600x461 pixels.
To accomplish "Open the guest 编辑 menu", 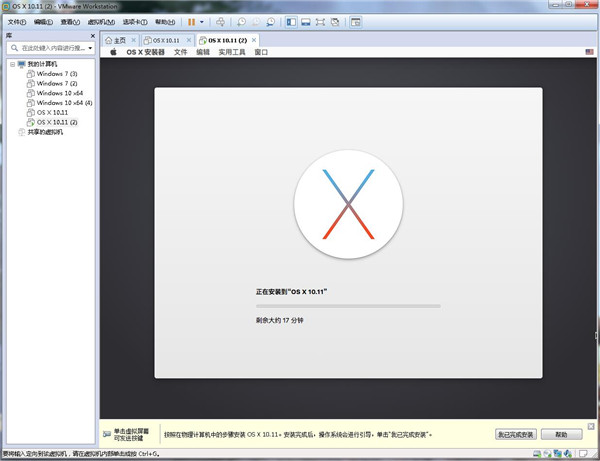I will [203, 52].
